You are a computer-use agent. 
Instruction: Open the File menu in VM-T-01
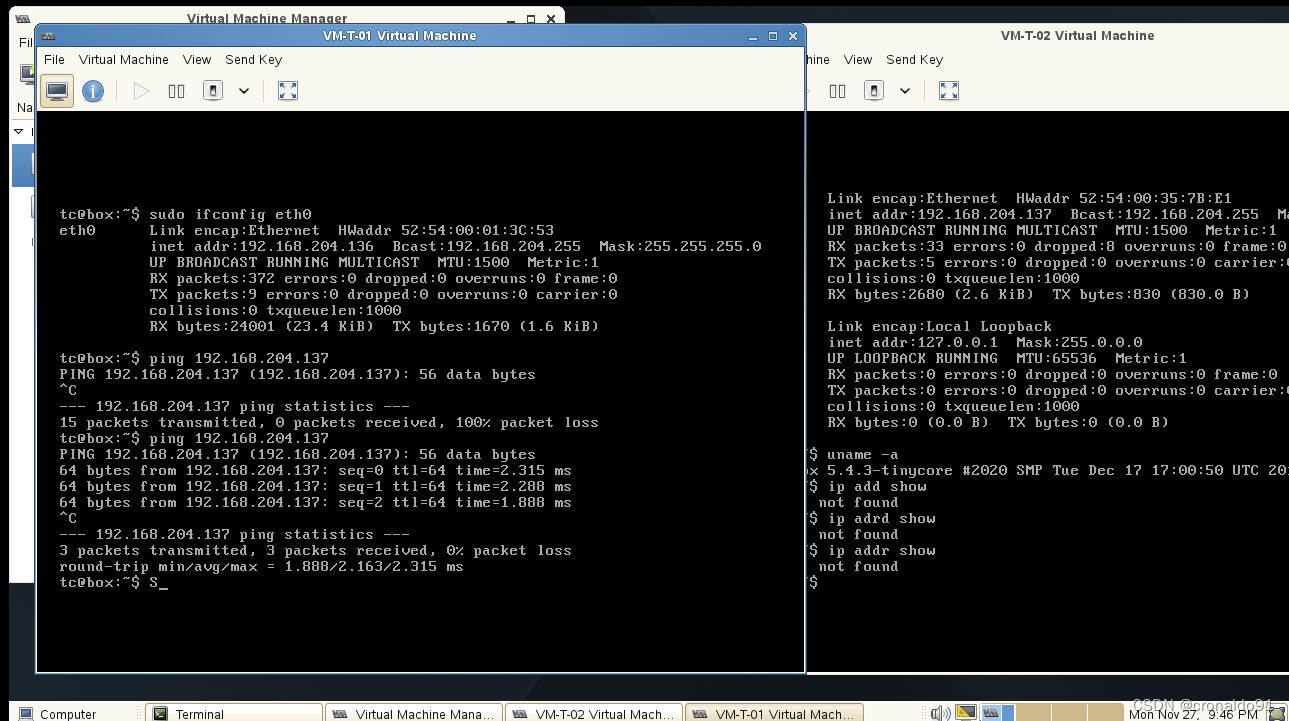coord(54,60)
